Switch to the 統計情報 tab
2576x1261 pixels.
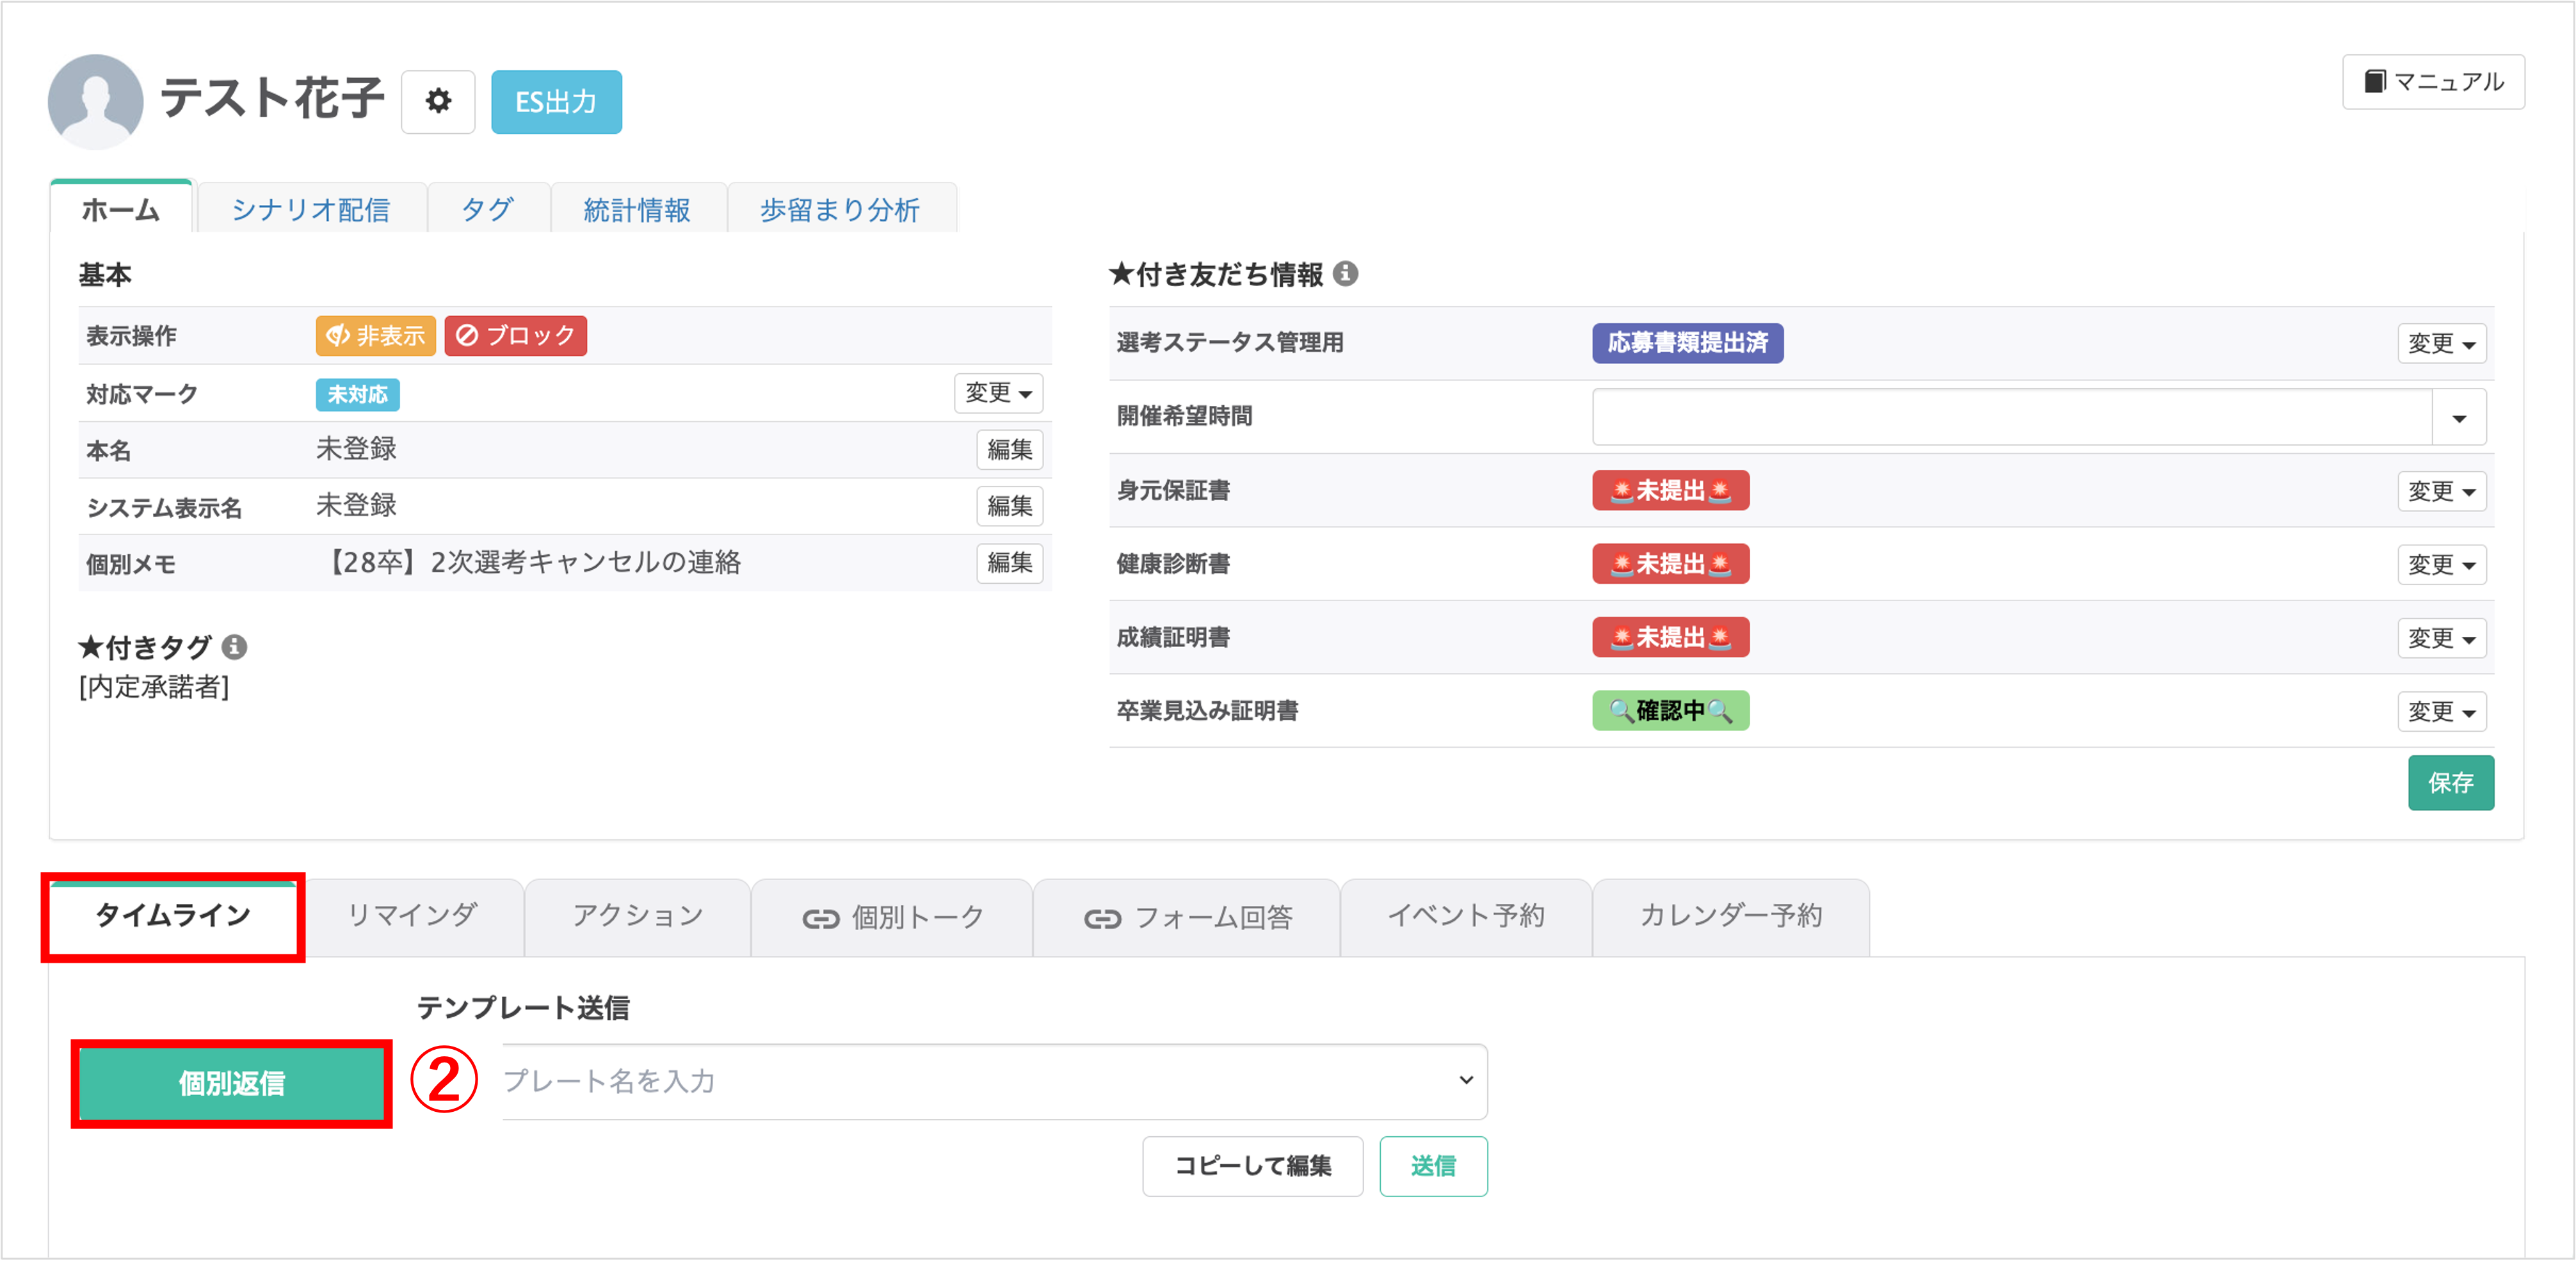pyautogui.click(x=638, y=208)
